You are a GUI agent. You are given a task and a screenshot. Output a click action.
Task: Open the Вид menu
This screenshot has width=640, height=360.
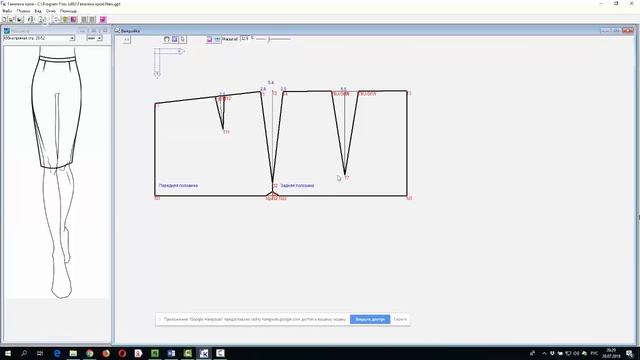[38, 11]
